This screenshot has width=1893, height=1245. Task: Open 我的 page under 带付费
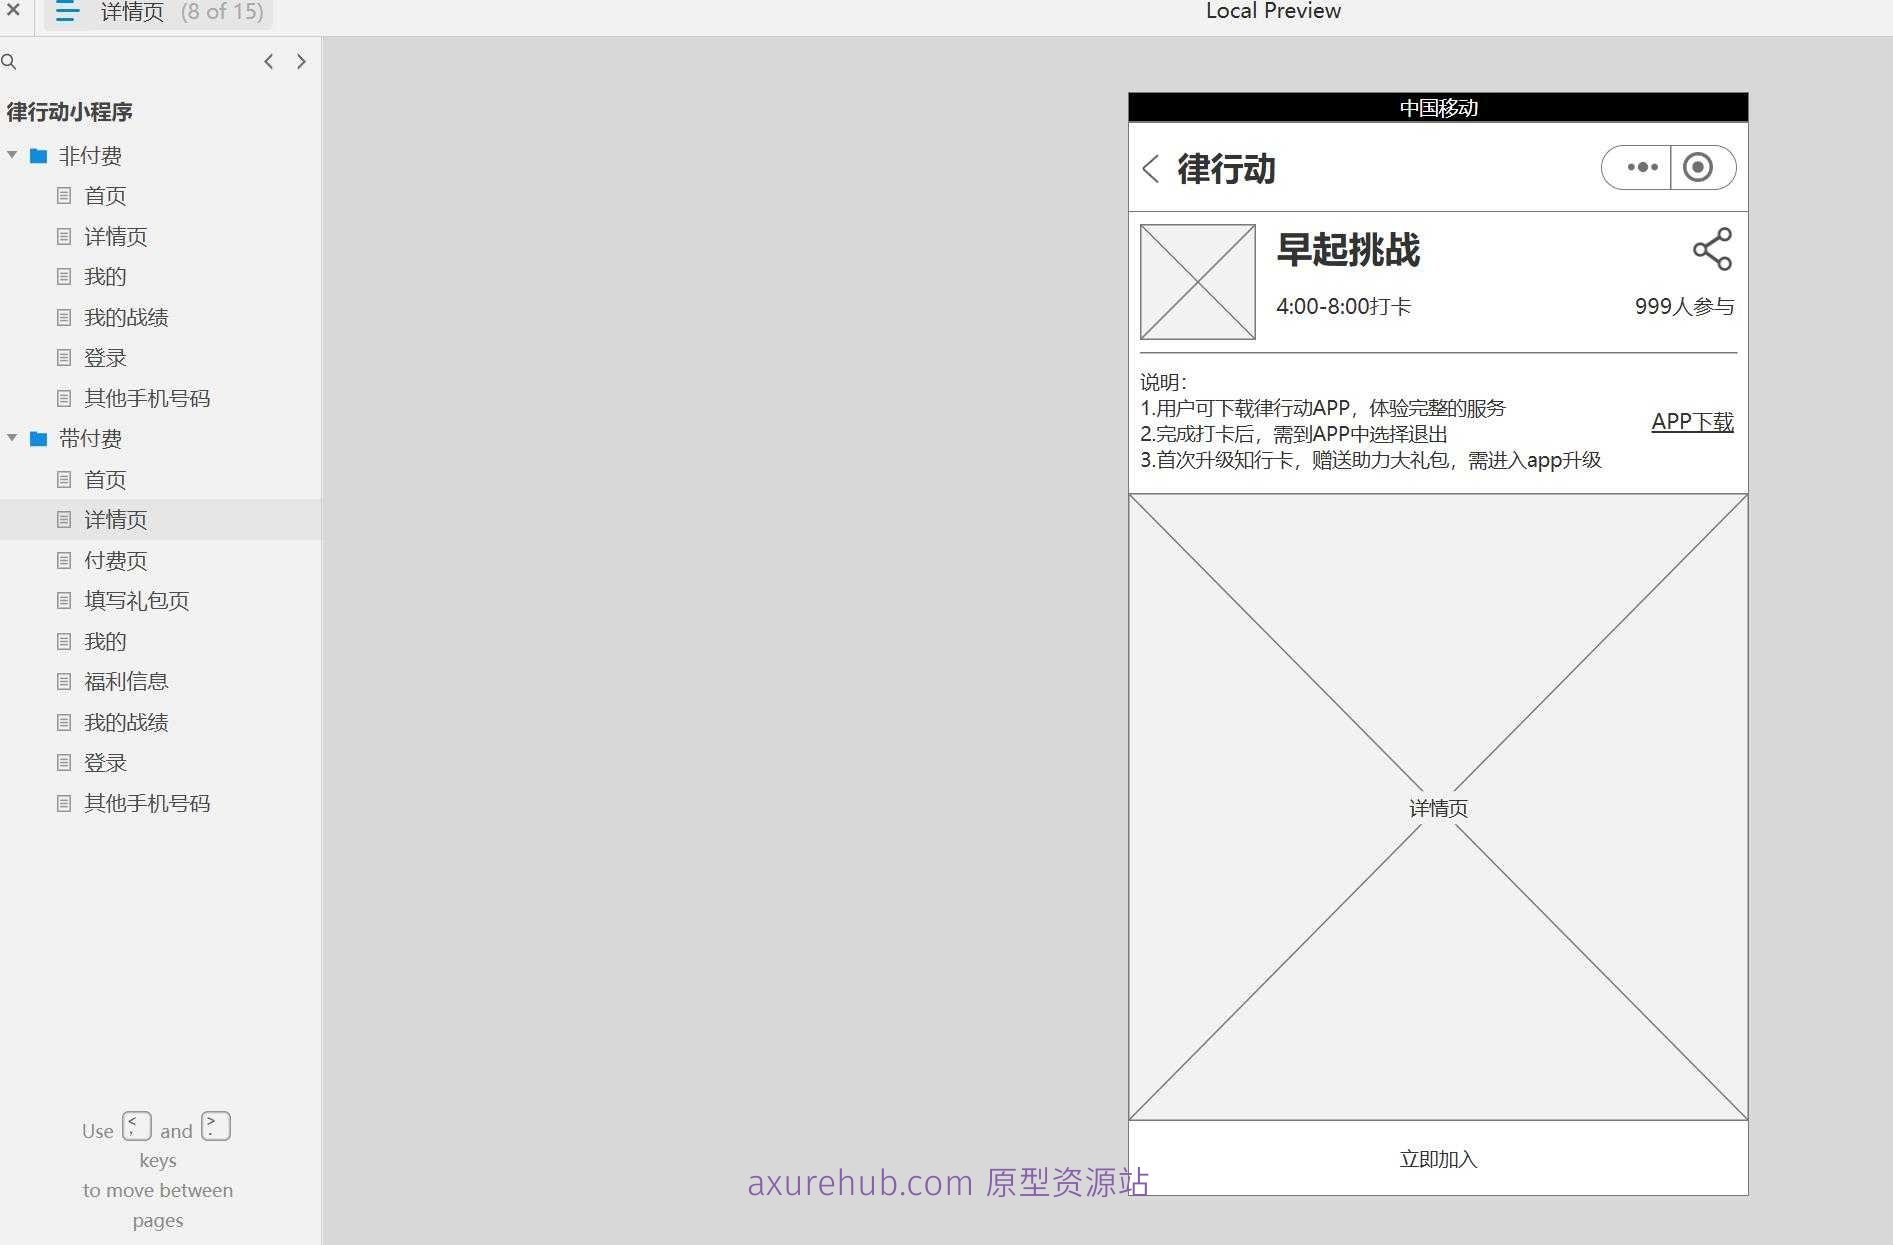[x=105, y=642]
